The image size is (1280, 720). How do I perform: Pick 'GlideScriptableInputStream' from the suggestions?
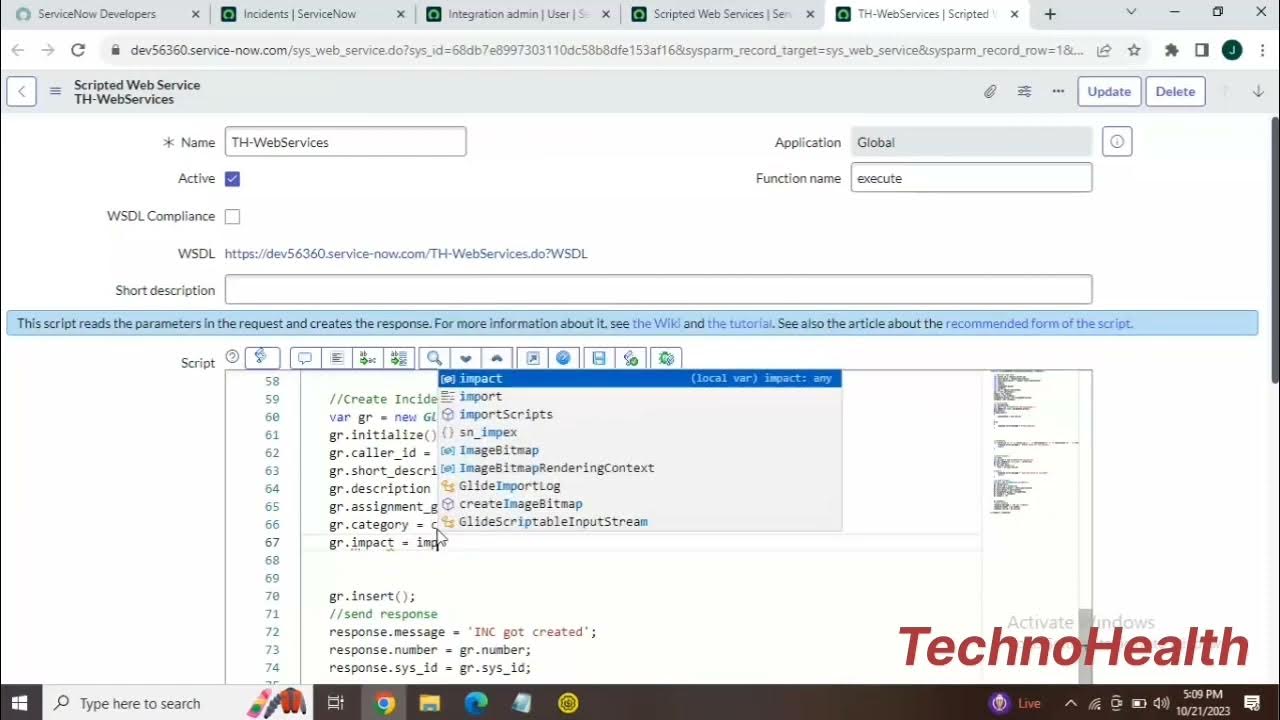pos(640,522)
